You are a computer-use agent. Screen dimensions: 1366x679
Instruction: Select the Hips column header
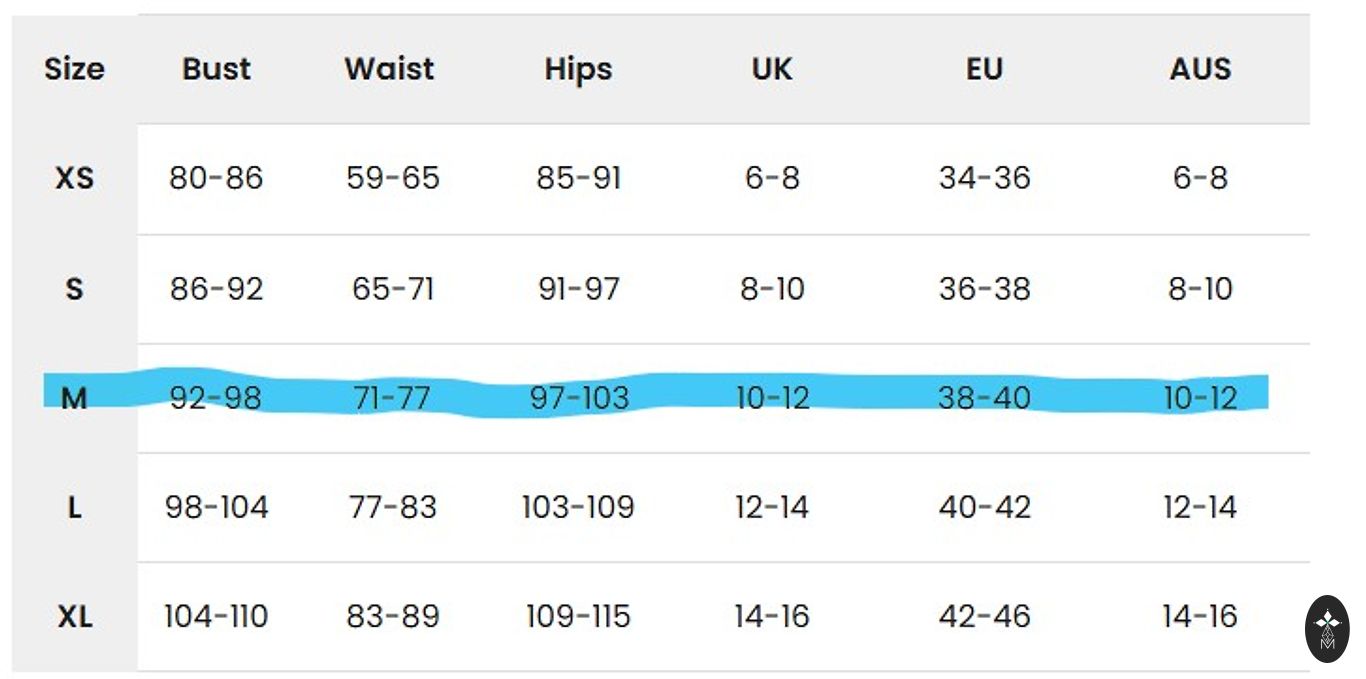(x=578, y=69)
